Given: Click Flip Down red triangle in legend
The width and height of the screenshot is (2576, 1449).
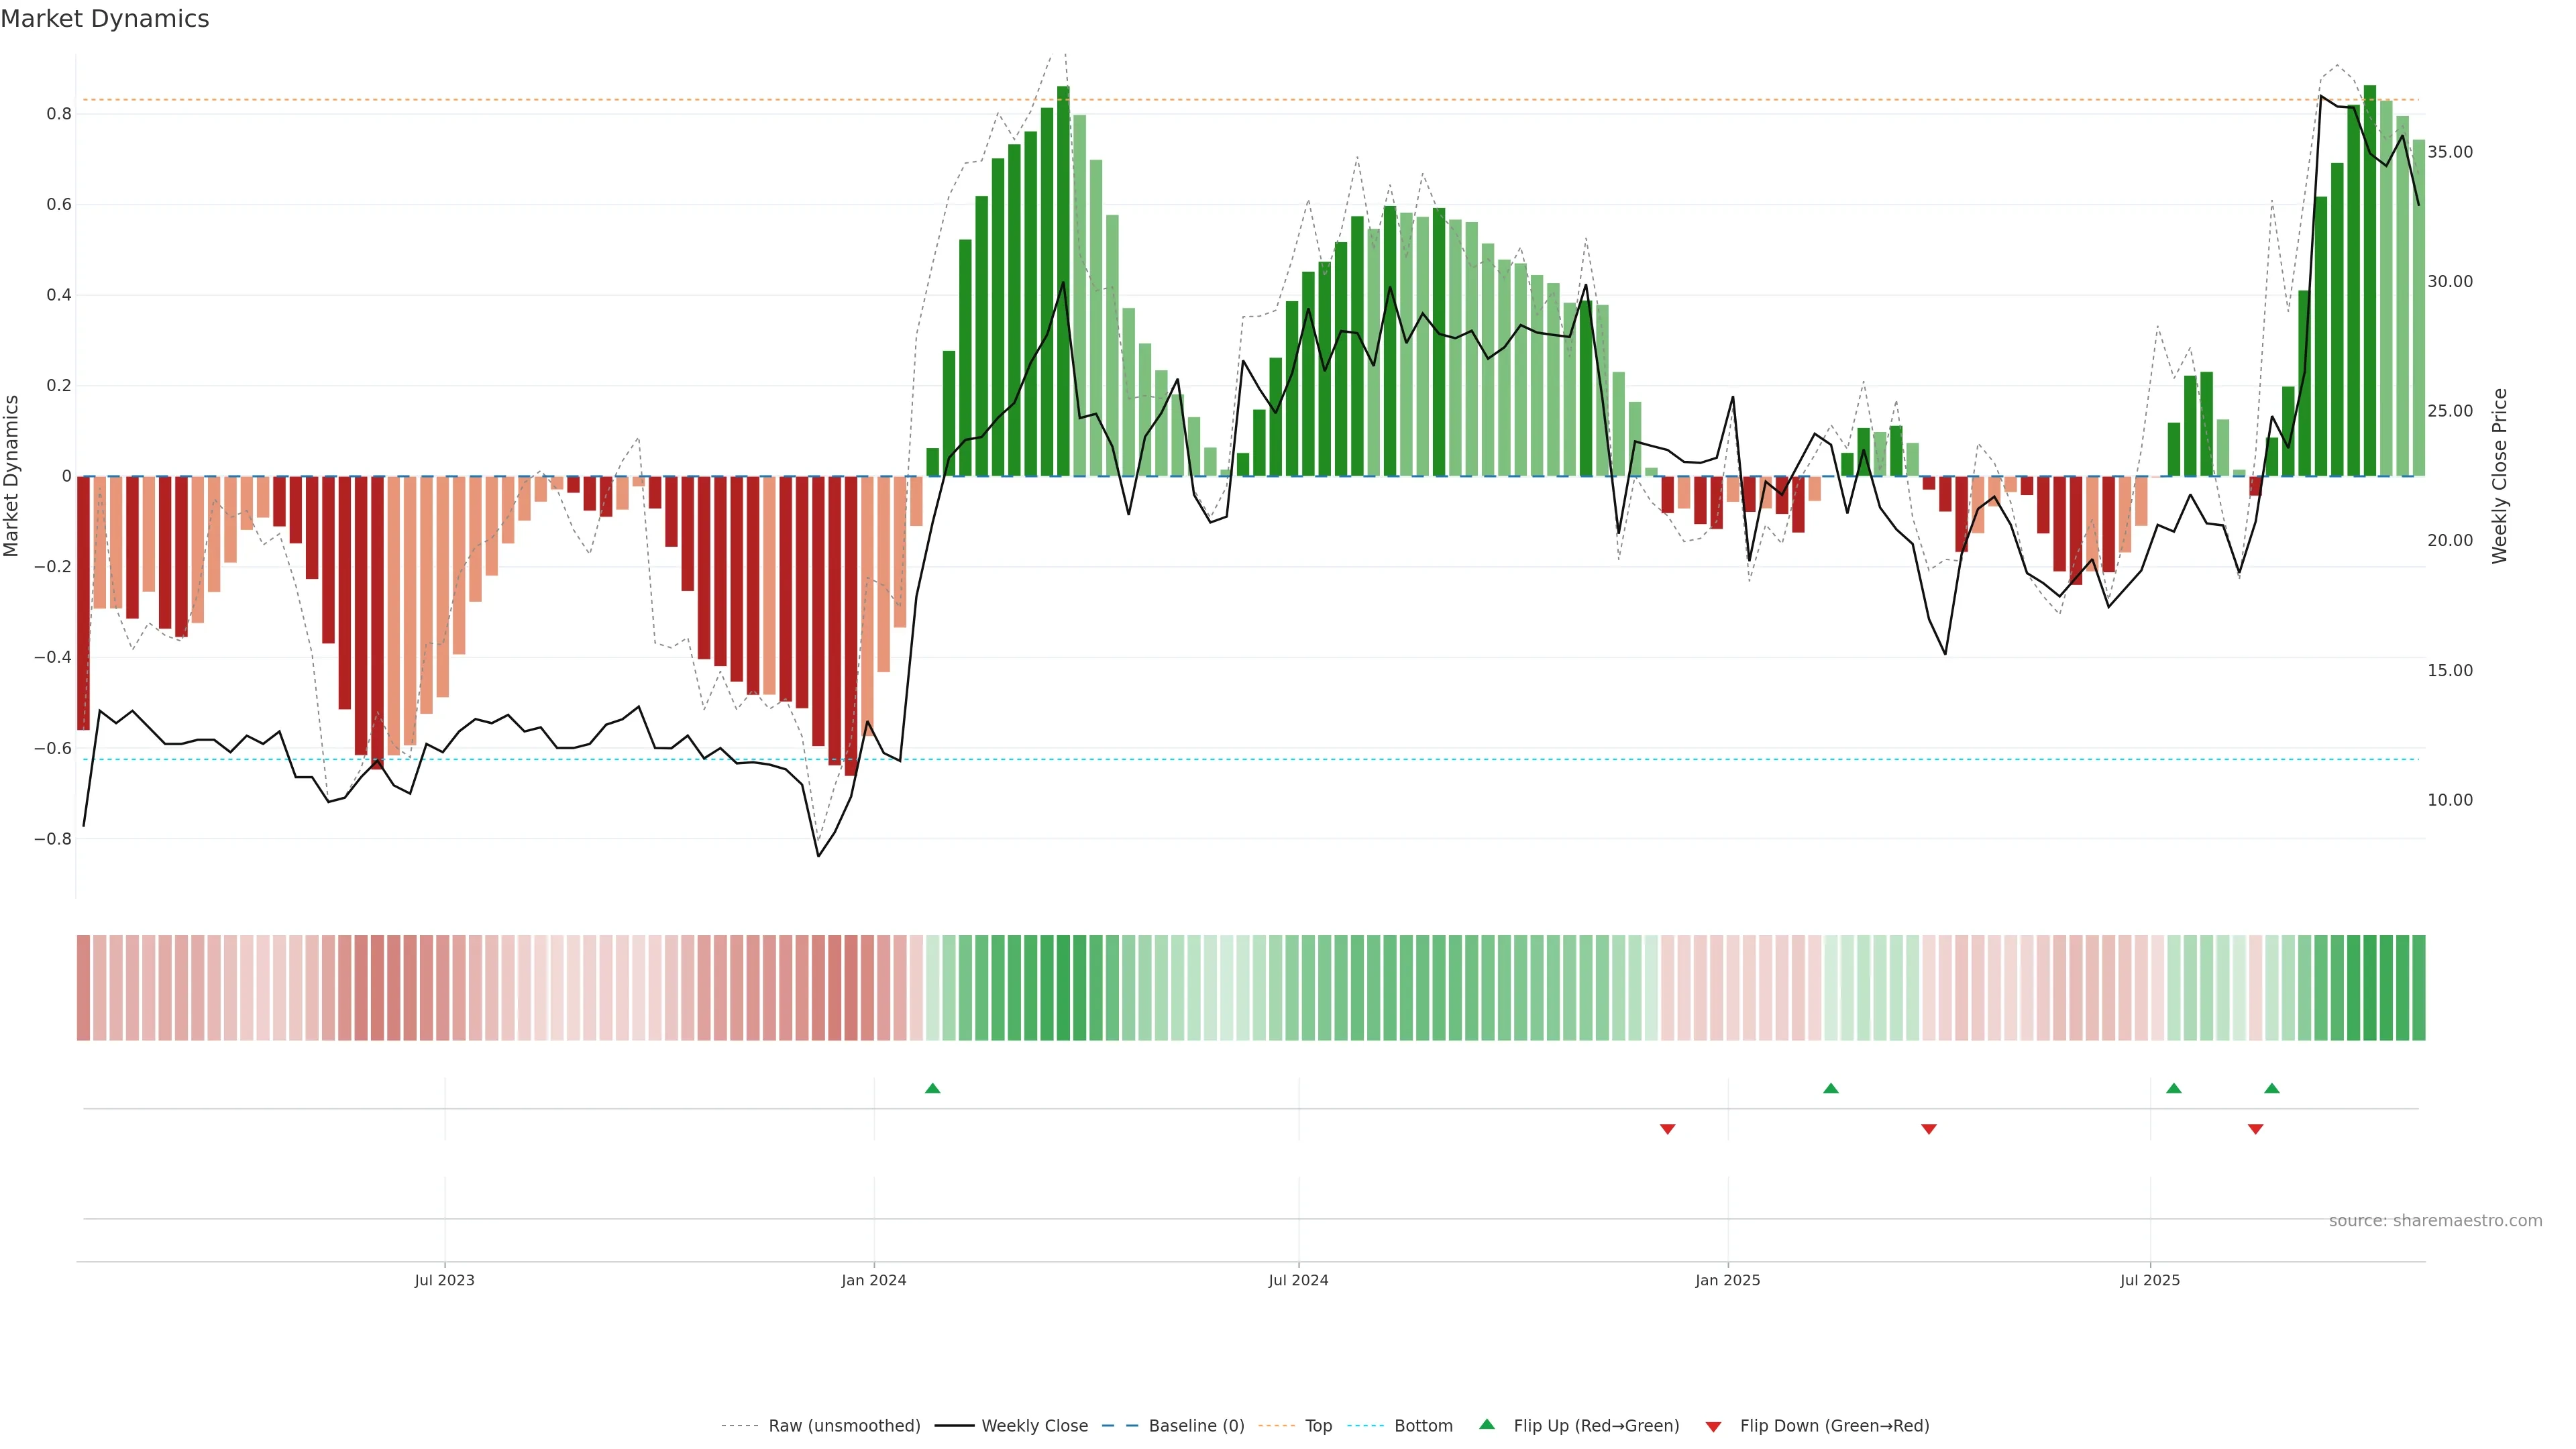Looking at the screenshot, I should click(1713, 1426).
